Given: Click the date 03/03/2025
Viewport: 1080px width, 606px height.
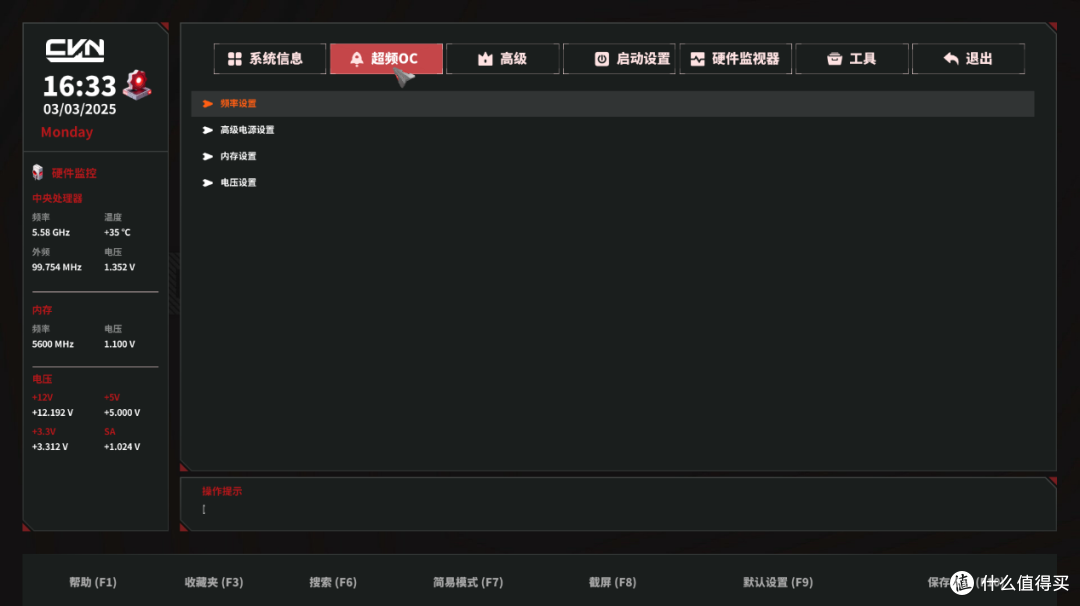Looking at the screenshot, I should point(79,109).
